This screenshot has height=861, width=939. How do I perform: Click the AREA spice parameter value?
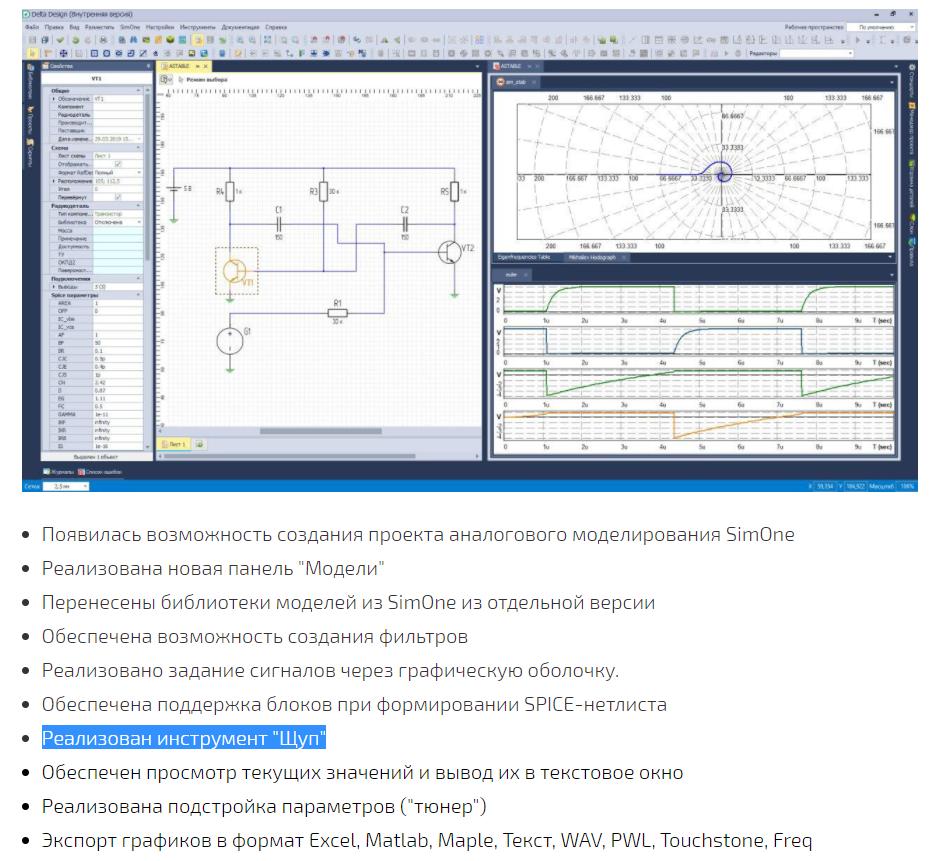[x=118, y=304]
